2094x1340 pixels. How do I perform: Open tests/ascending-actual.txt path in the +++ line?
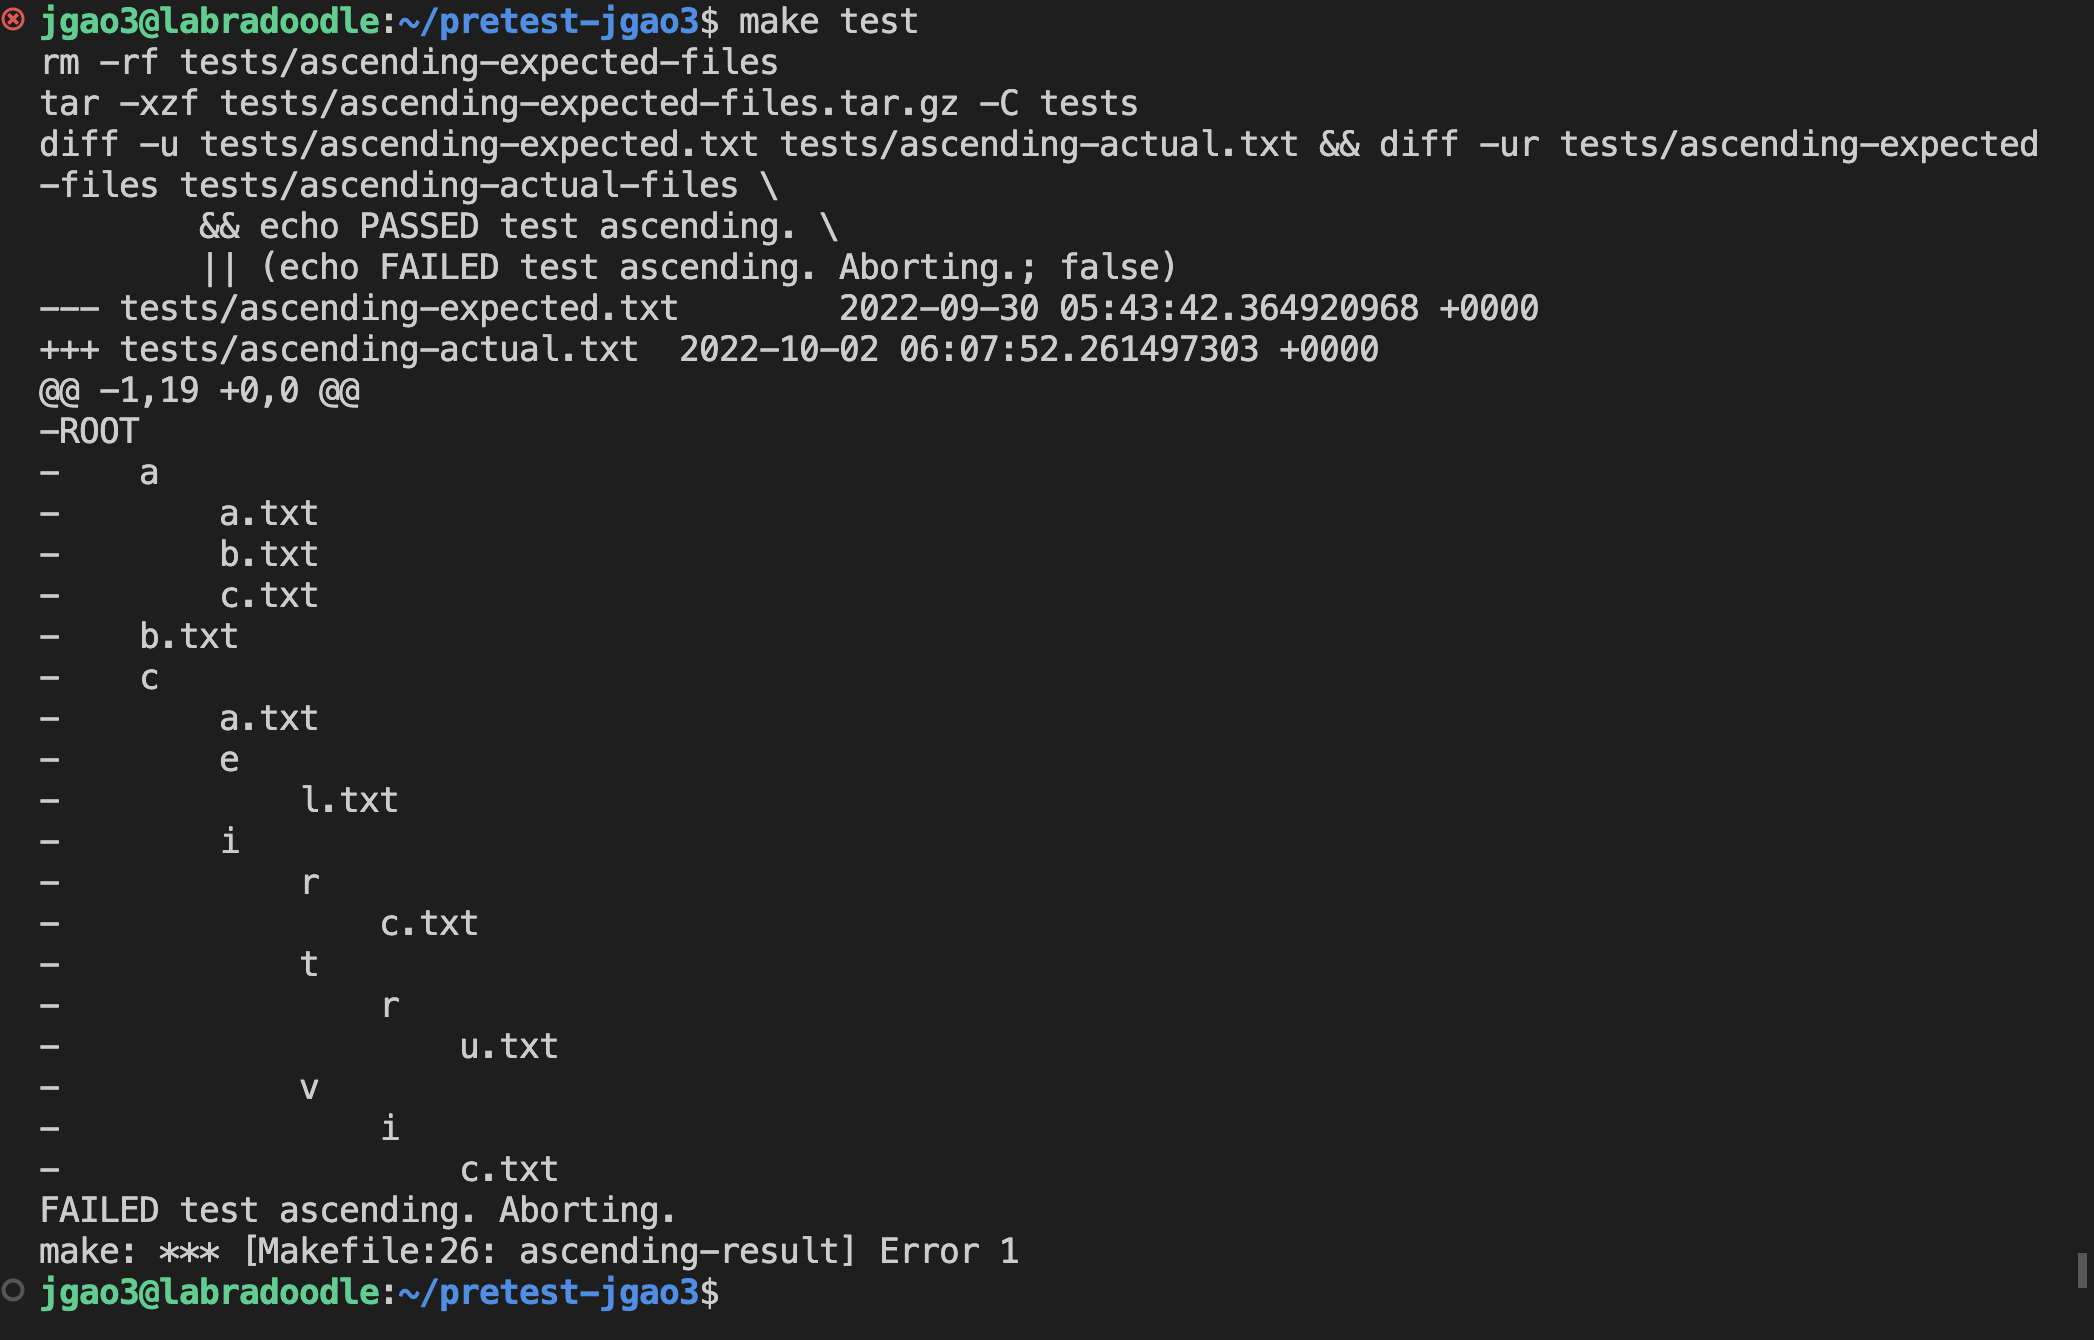coord(378,349)
